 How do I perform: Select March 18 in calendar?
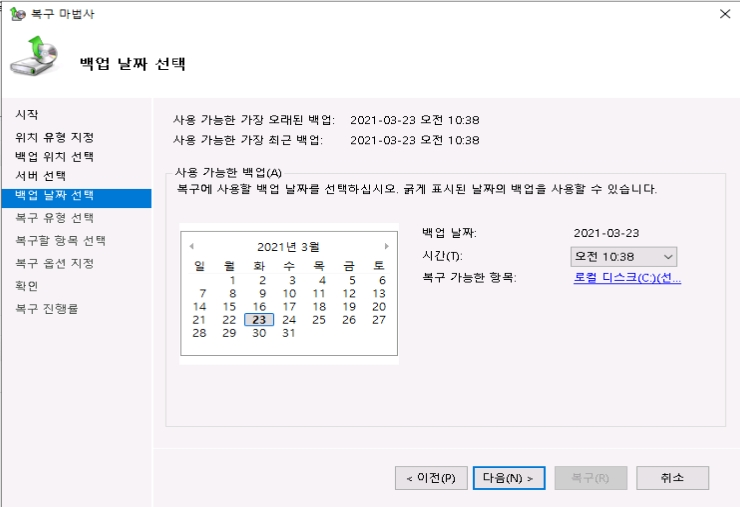tap(319, 306)
